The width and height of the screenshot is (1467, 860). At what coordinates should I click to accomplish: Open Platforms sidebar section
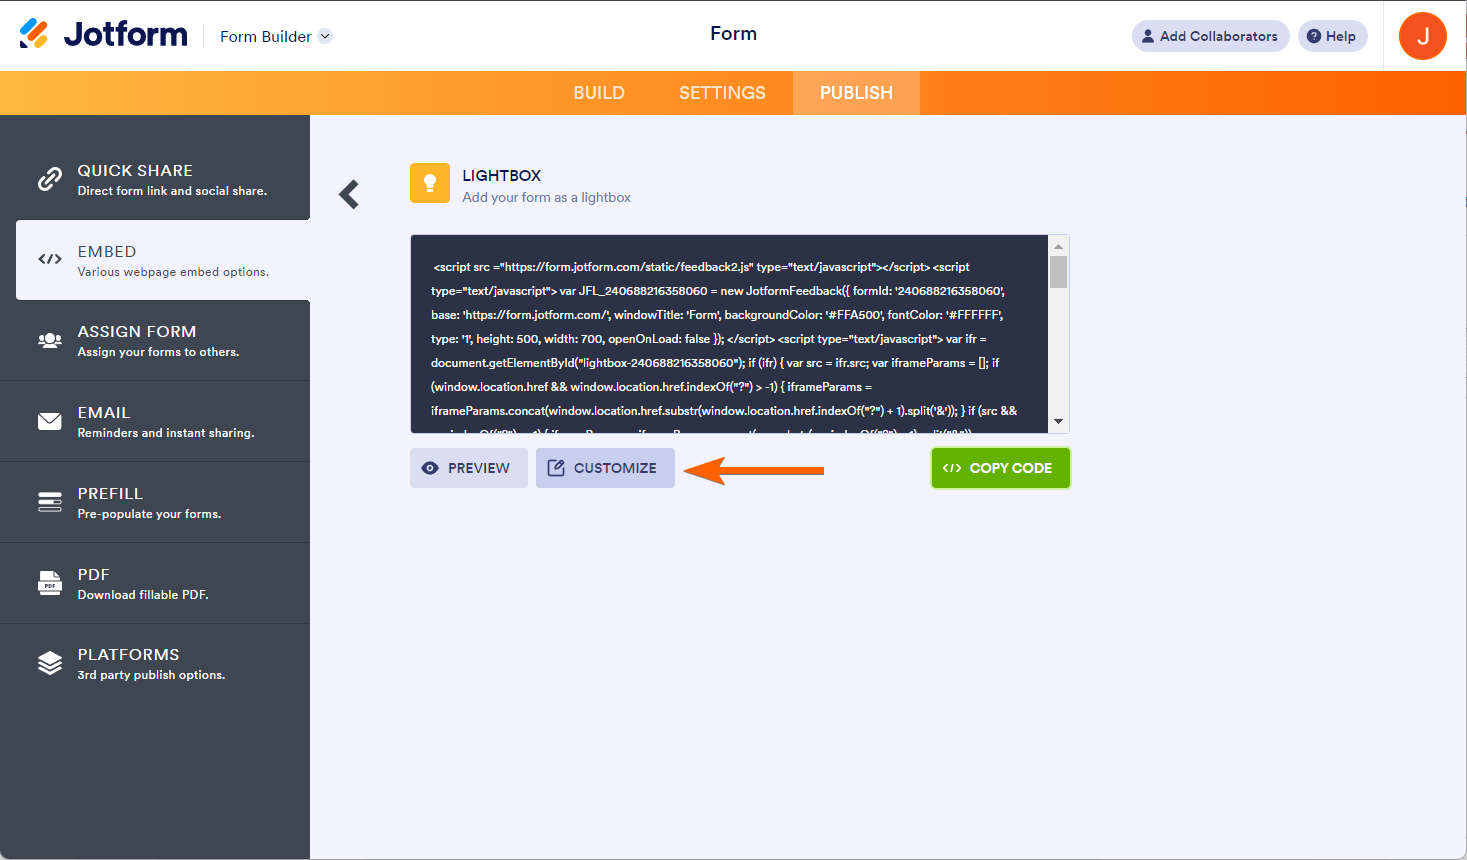click(x=155, y=663)
